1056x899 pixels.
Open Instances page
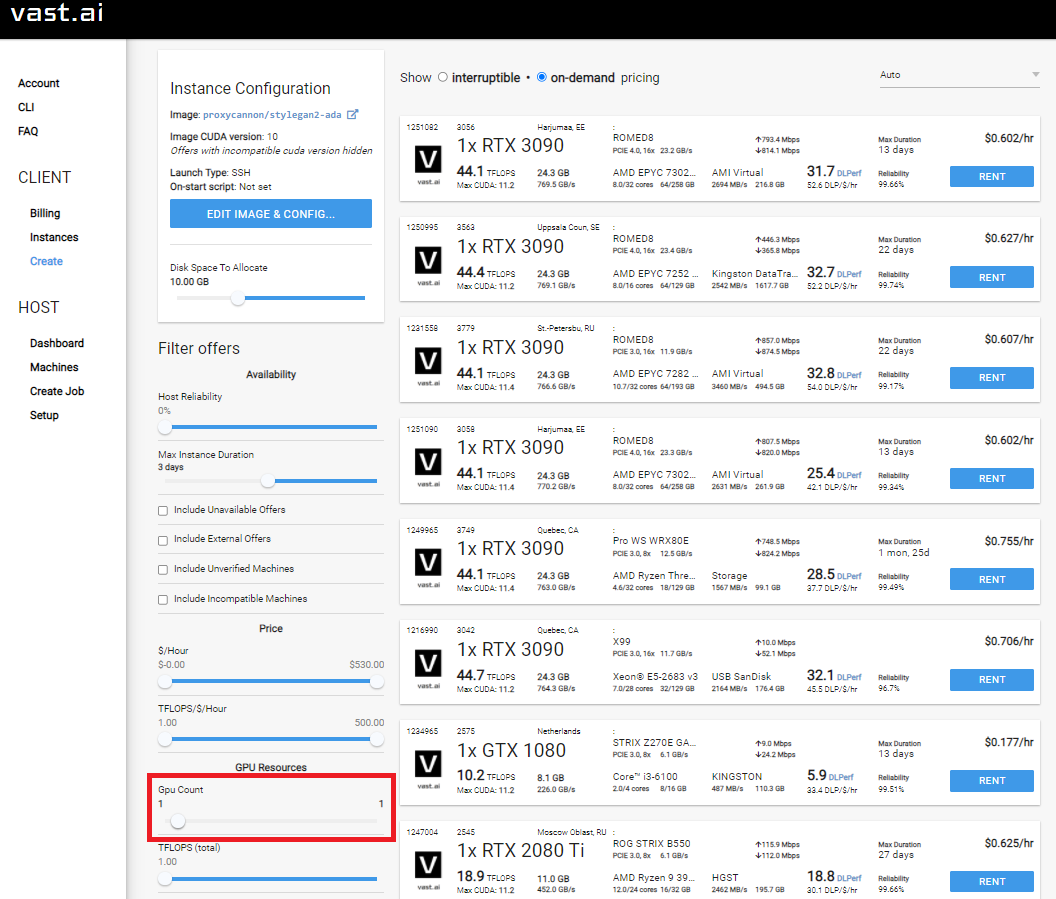tap(54, 237)
